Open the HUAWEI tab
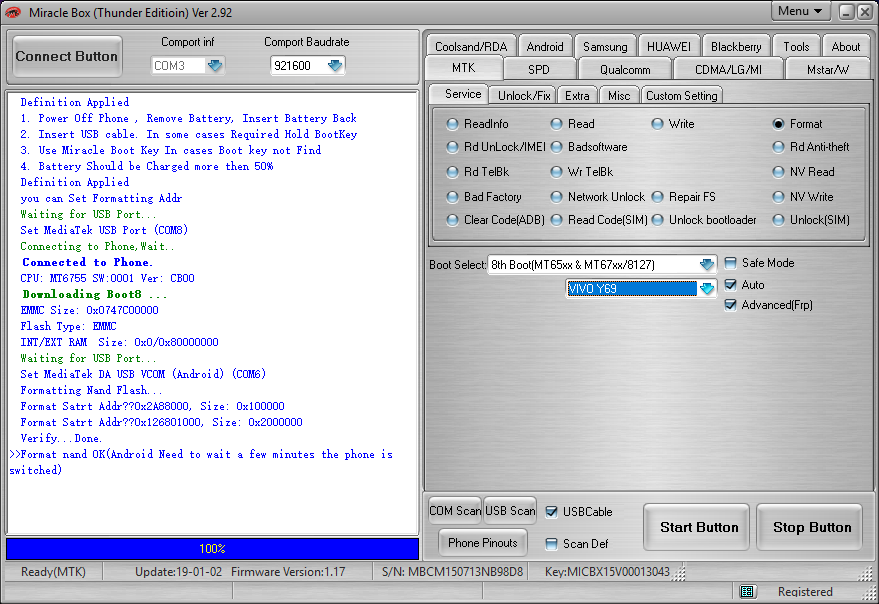 click(669, 47)
